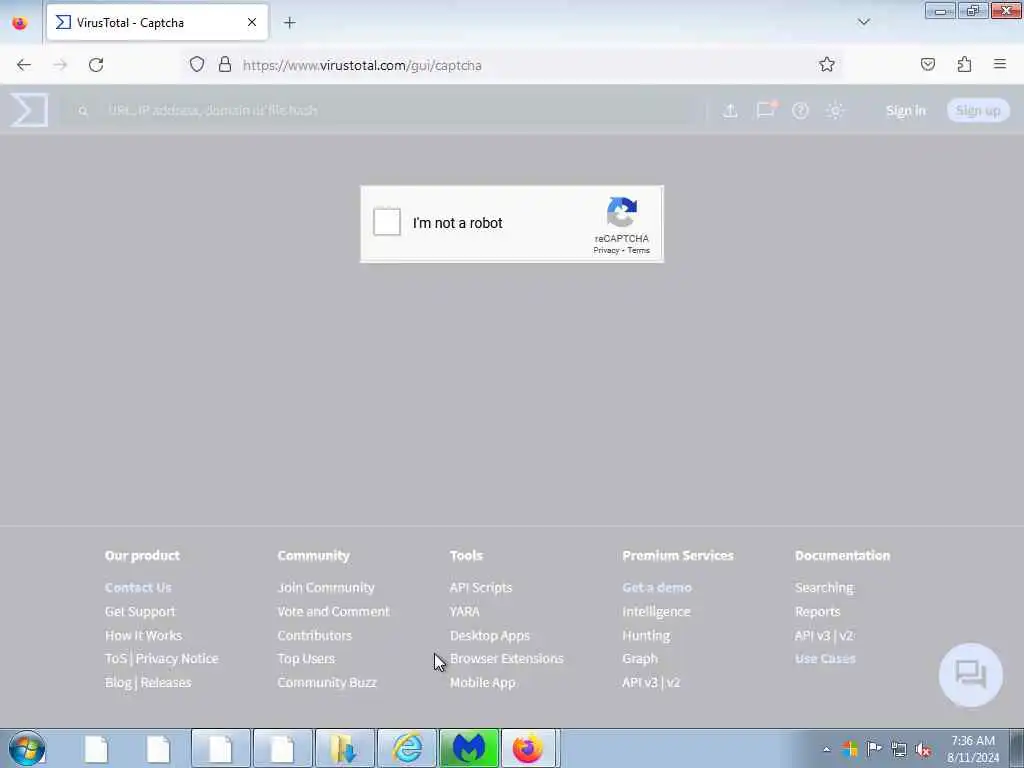Open the taskbar clock showing 7:36 AM
1024x768 pixels.
(973, 748)
